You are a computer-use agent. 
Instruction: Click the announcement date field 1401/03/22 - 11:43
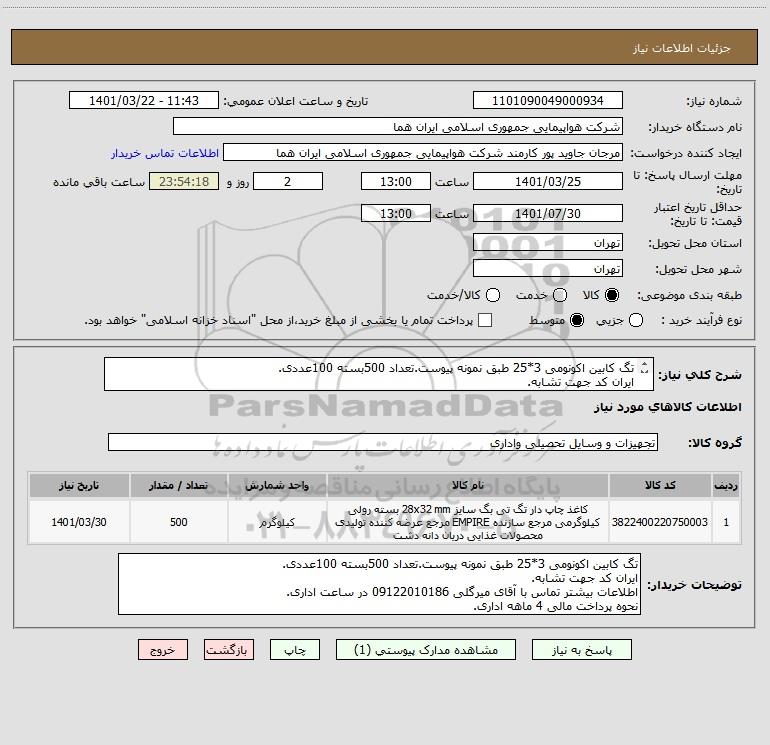pyautogui.click(x=144, y=101)
